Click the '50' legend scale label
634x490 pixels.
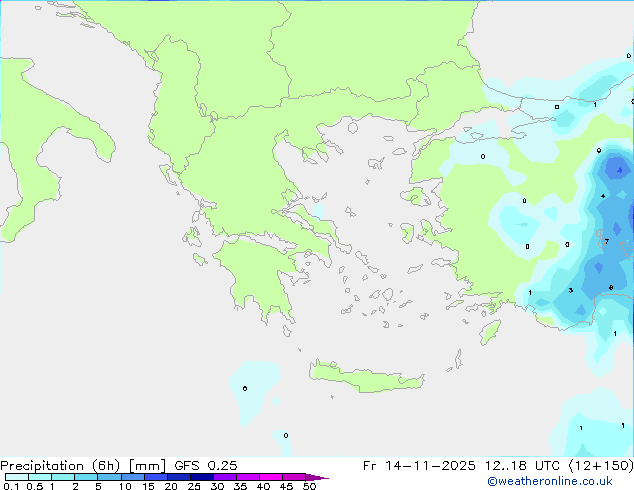(310, 486)
